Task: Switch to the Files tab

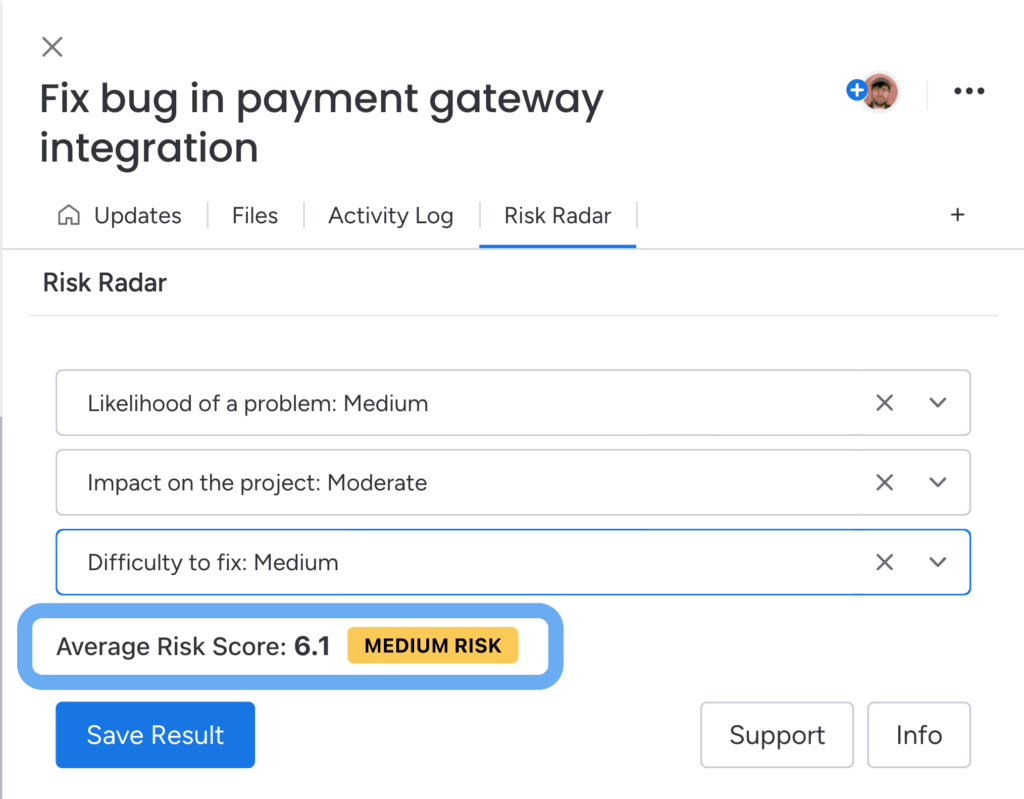Action: tap(255, 216)
